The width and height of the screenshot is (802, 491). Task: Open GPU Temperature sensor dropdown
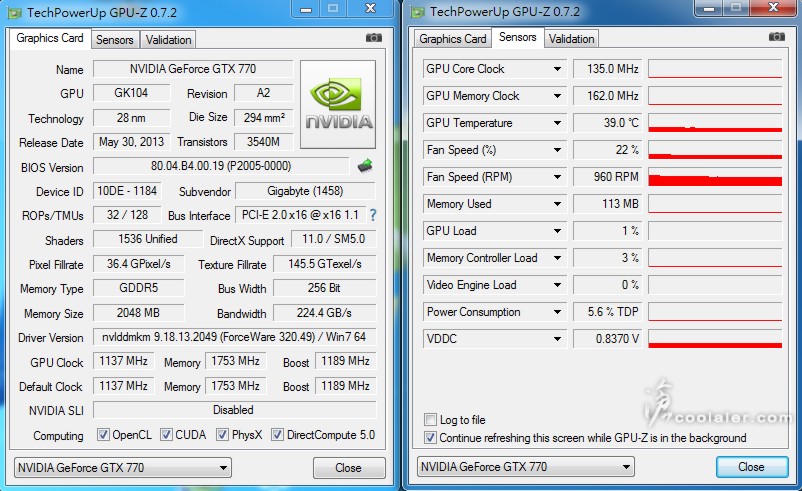[558, 123]
